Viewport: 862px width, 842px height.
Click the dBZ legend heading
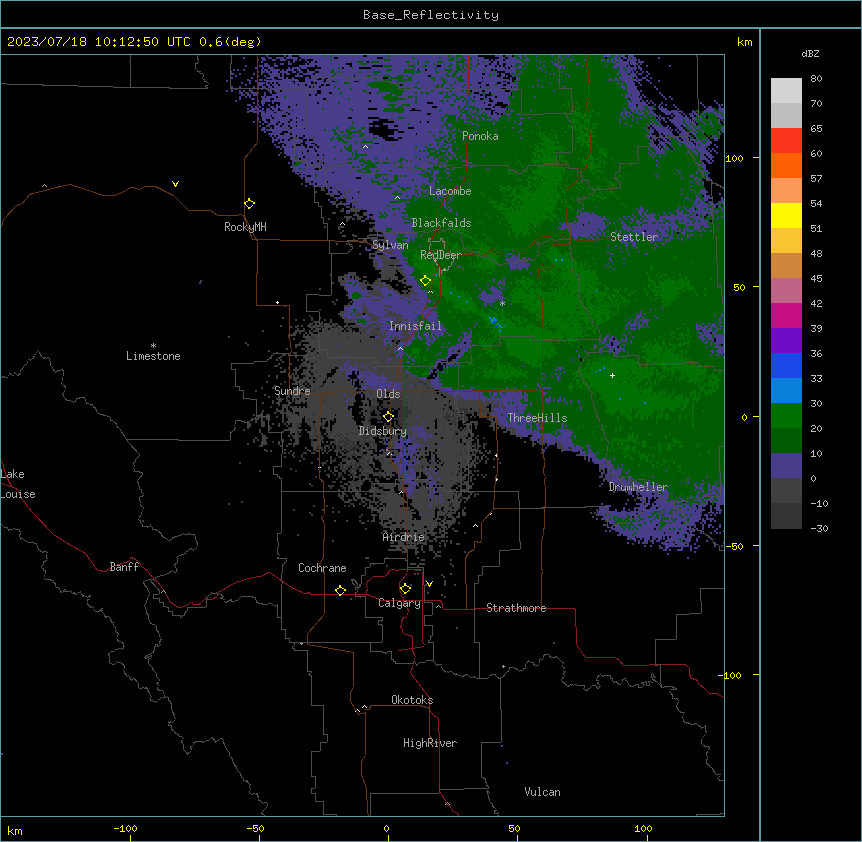tap(810, 54)
